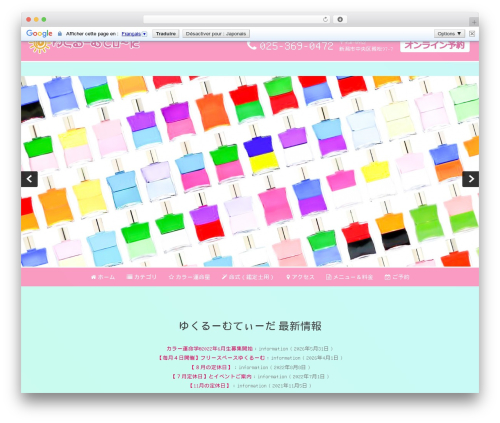Click the colorful bottles slider image
Viewport: 500px width, 423px height.
coord(250,171)
